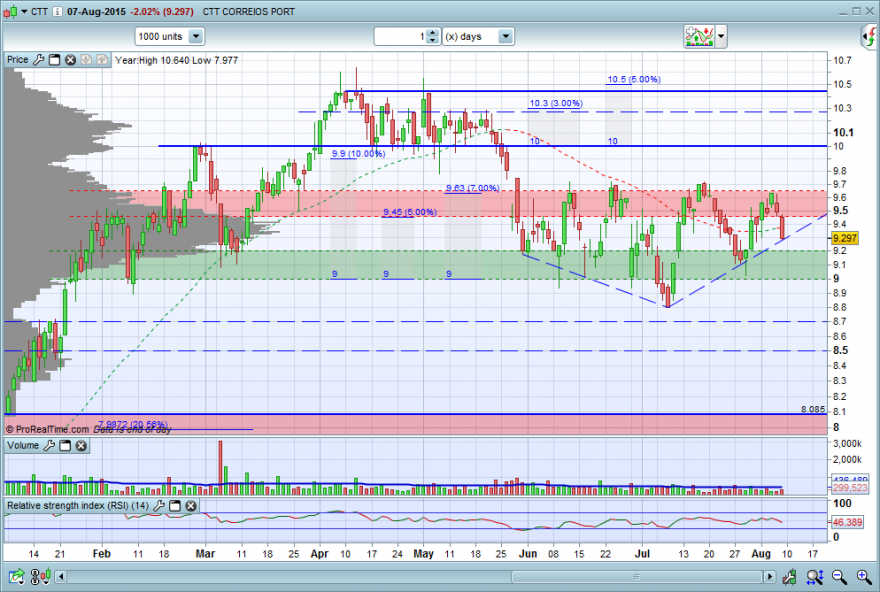Click the auto-fit zoom magnifier with arrows
The width and height of the screenshot is (880, 592).
point(814,576)
